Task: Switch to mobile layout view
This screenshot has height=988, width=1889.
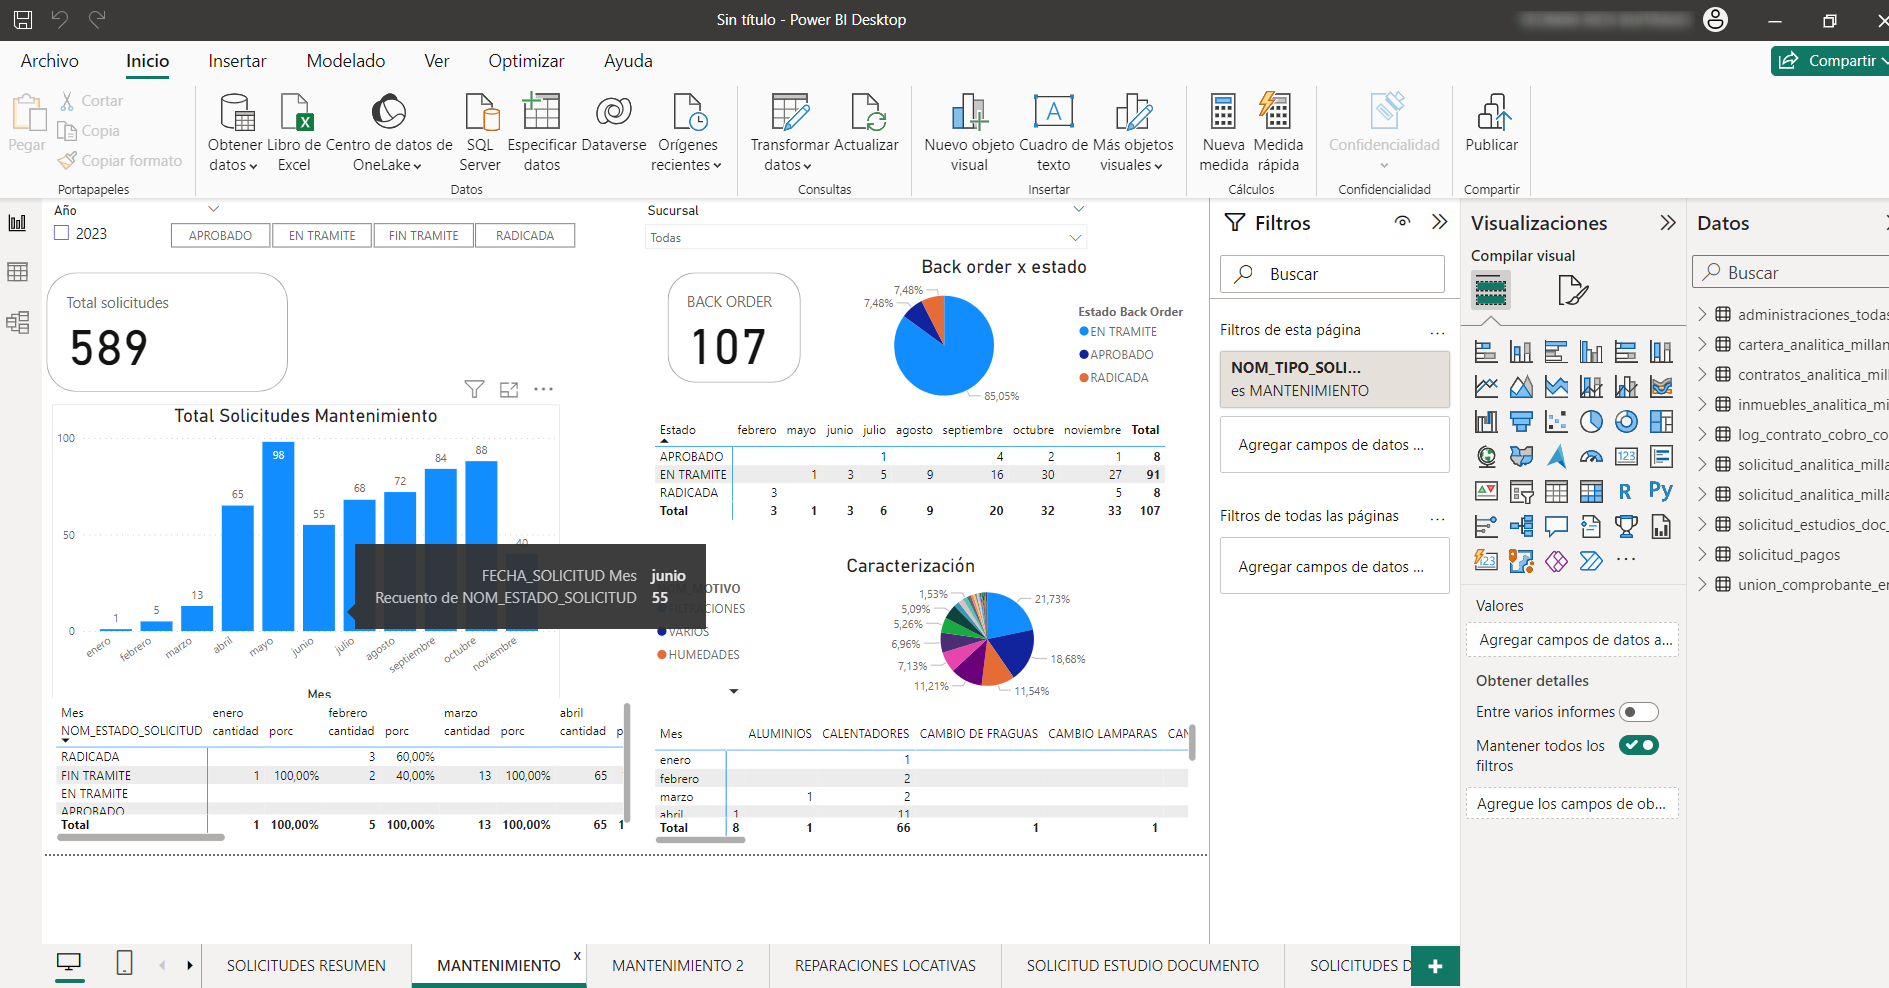Action: click(124, 963)
